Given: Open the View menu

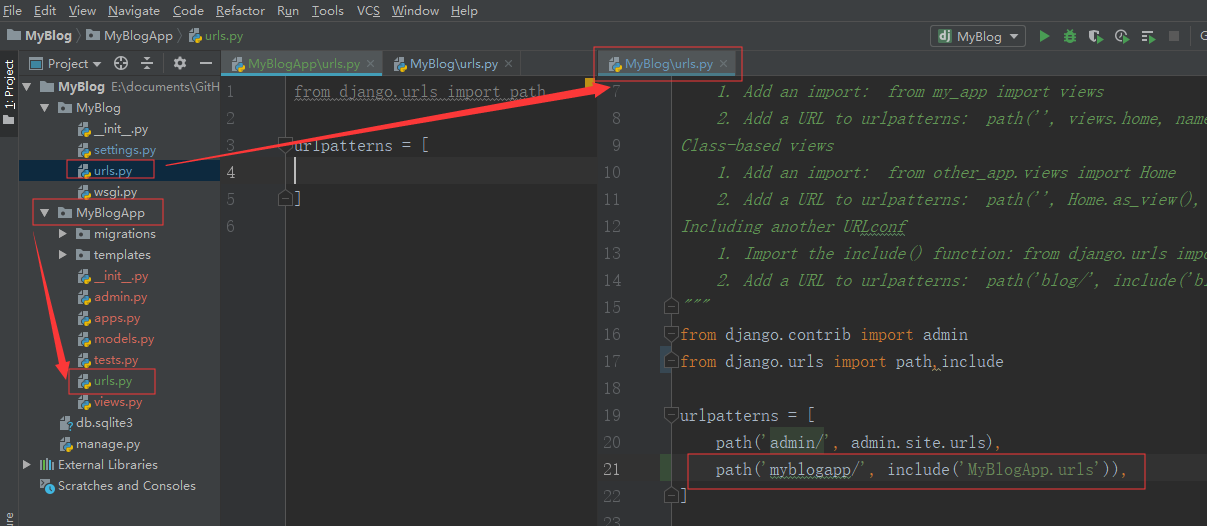Looking at the screenshot, I should click(83, 11).
